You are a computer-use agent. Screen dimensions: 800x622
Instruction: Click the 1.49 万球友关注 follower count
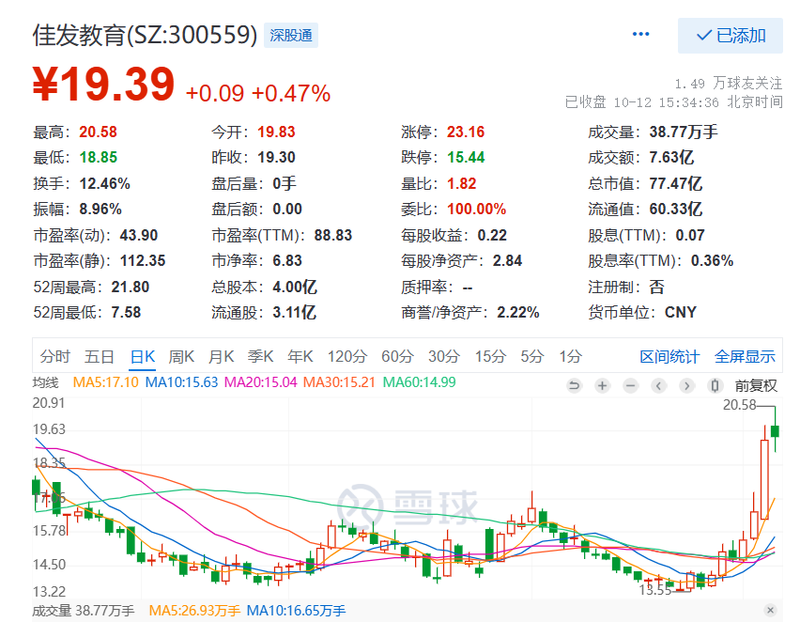(x=729, y=83)
